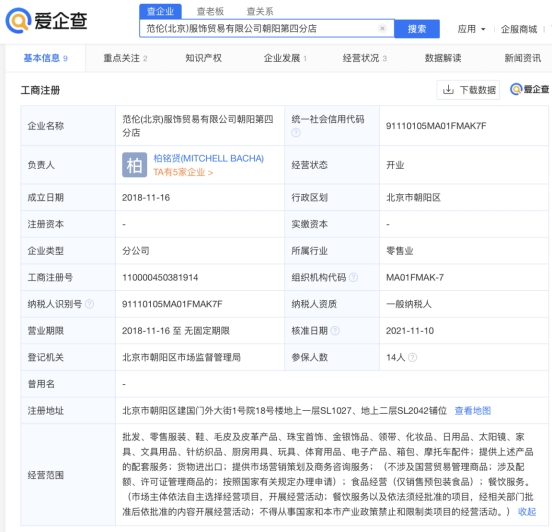Click the 登记机关 value 北京市朝阳区市场监督管理局
The height and width of the screenshot is (532, 553).
tap(181, 357)
